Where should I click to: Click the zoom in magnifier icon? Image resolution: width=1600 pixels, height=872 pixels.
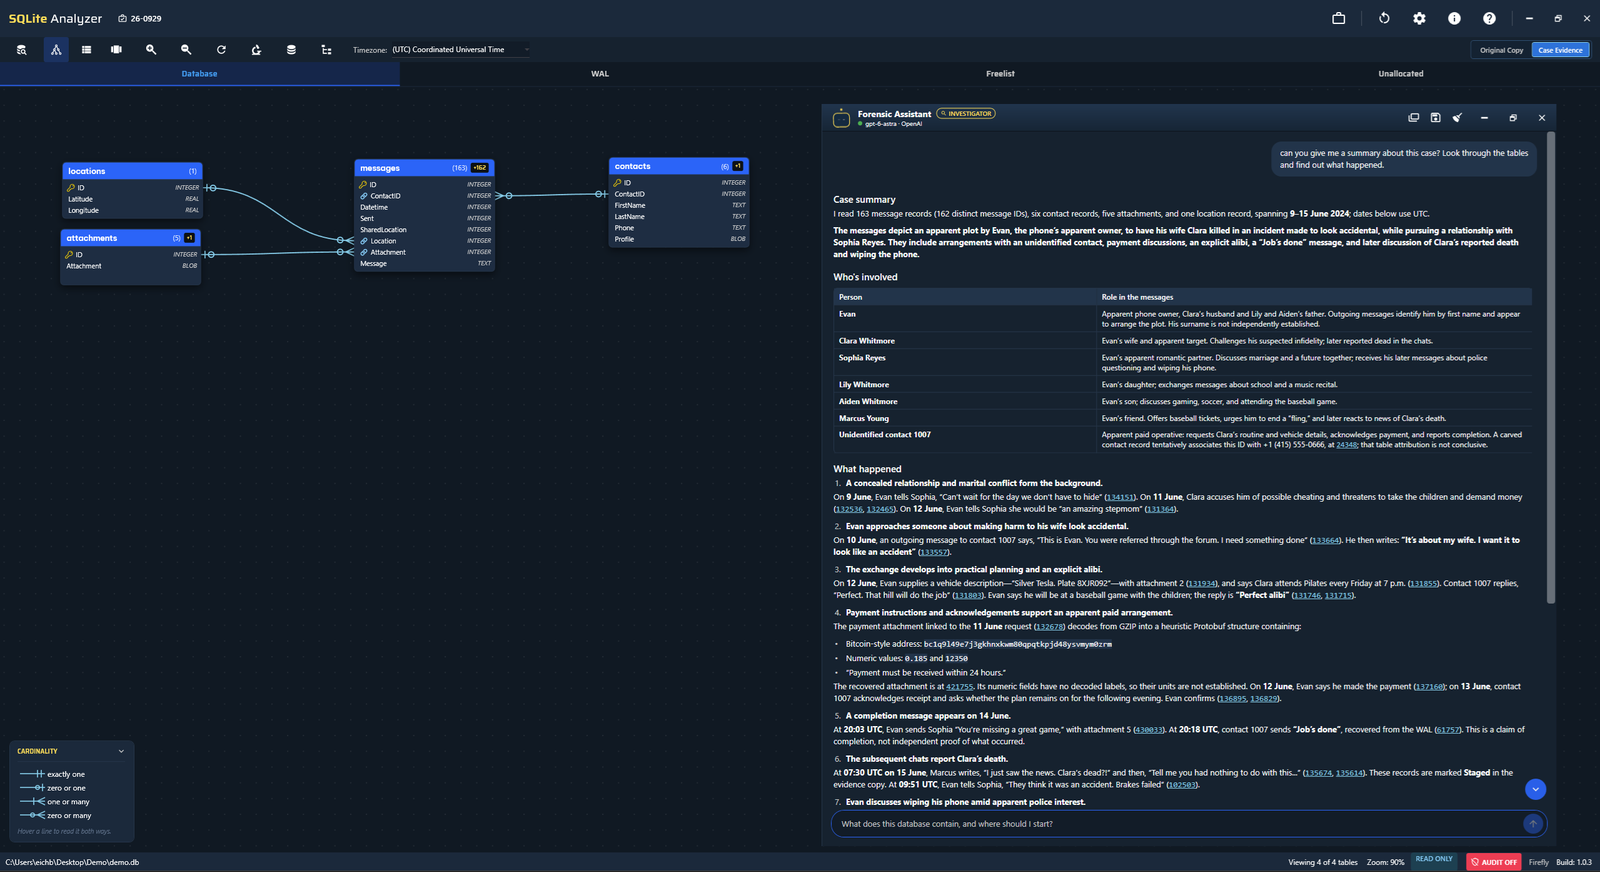pyautogui.click(x=151, y=50)
